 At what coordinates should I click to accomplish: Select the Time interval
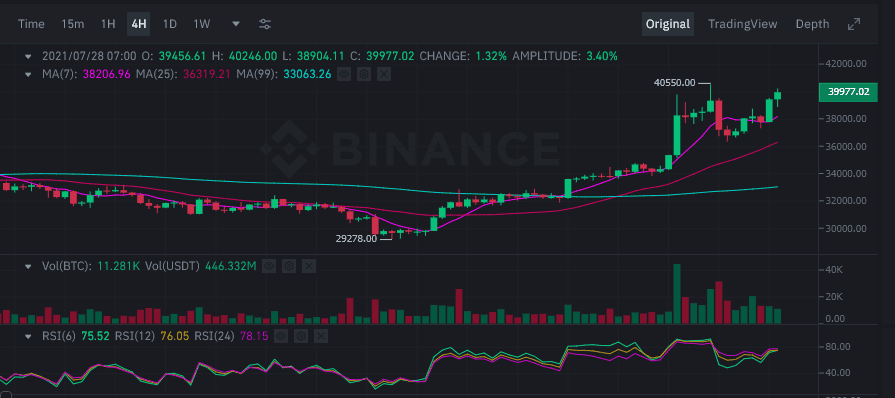[x=31, y=24]
